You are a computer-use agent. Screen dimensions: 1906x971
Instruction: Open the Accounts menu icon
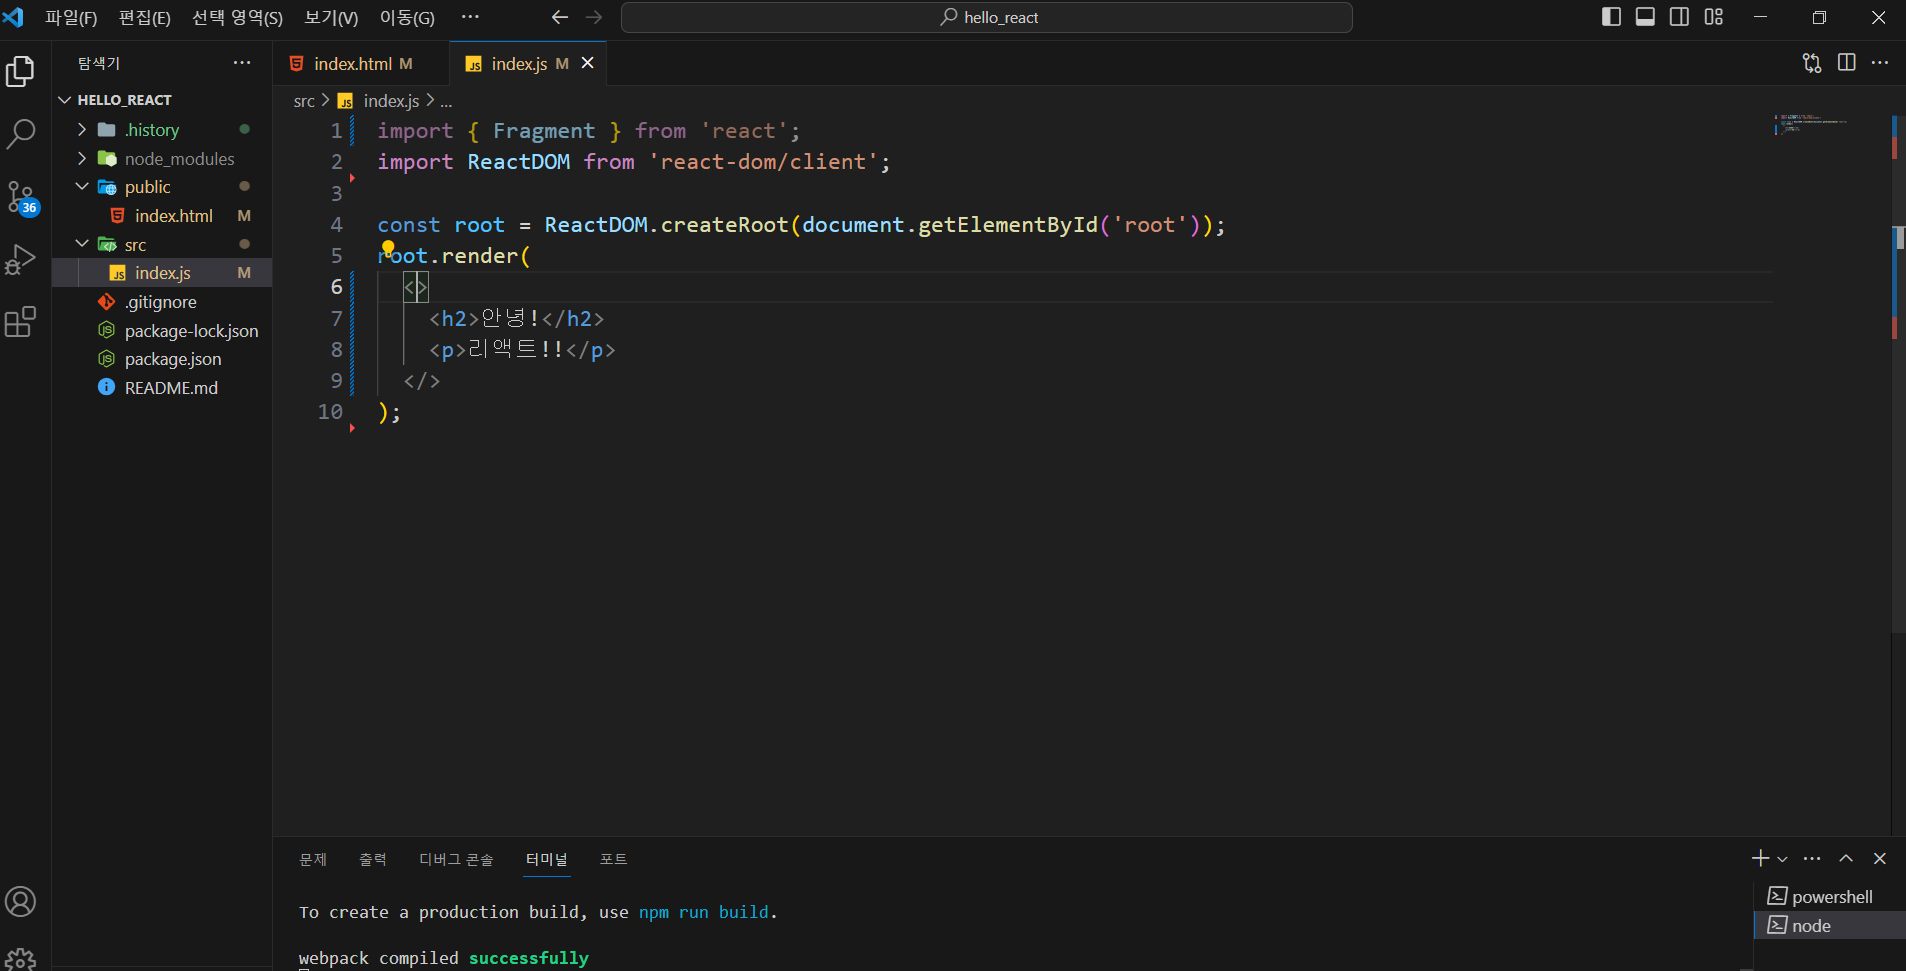(21, 902)
